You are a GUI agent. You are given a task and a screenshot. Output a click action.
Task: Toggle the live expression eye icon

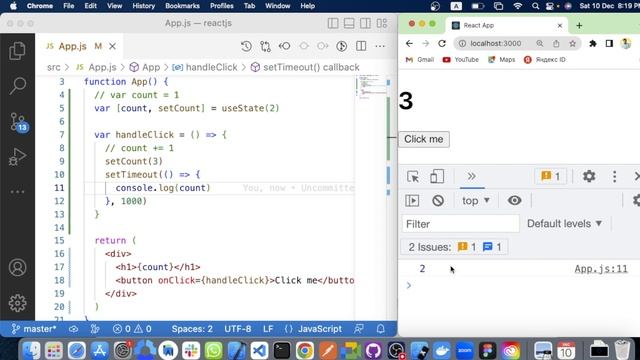[x=514, y=200]
